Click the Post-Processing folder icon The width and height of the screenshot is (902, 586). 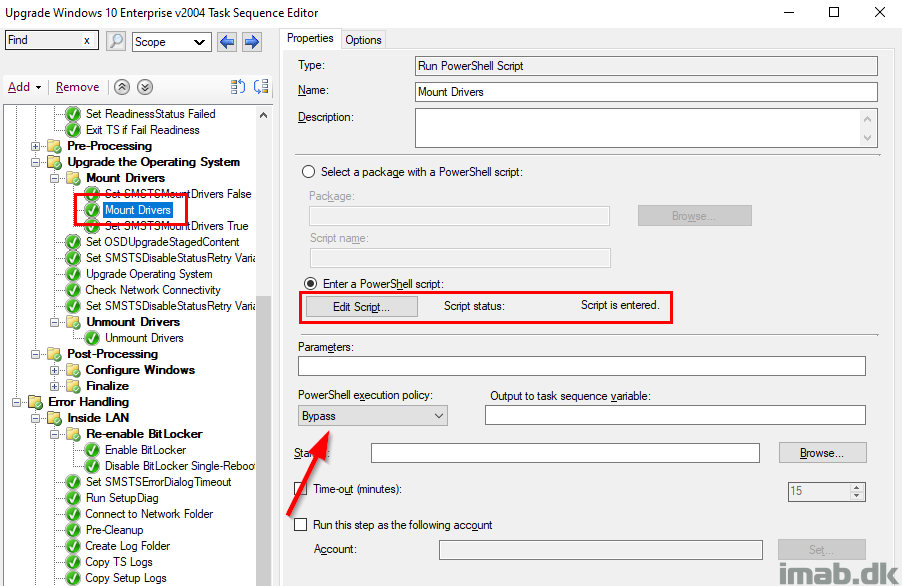(x=55, y=354)
